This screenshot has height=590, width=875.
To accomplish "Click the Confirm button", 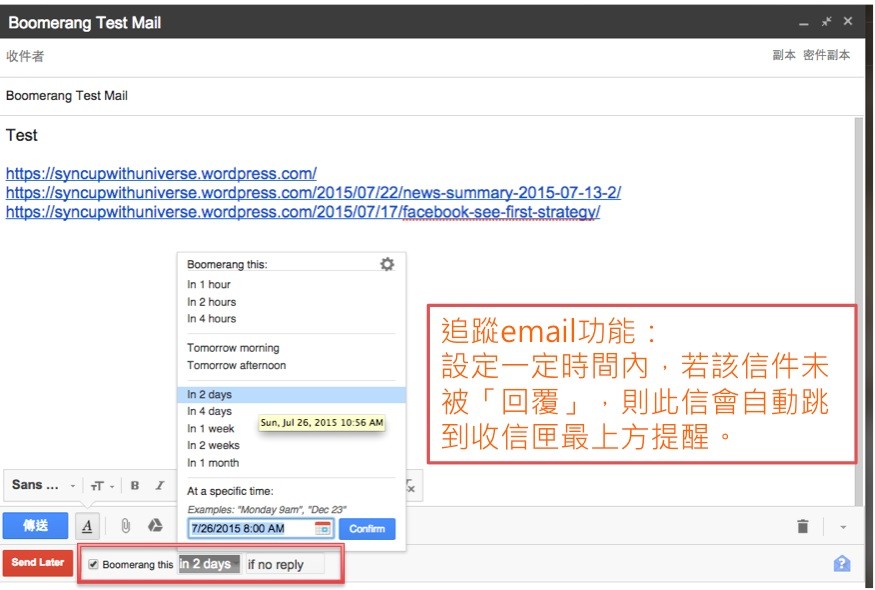I will 367,529.
